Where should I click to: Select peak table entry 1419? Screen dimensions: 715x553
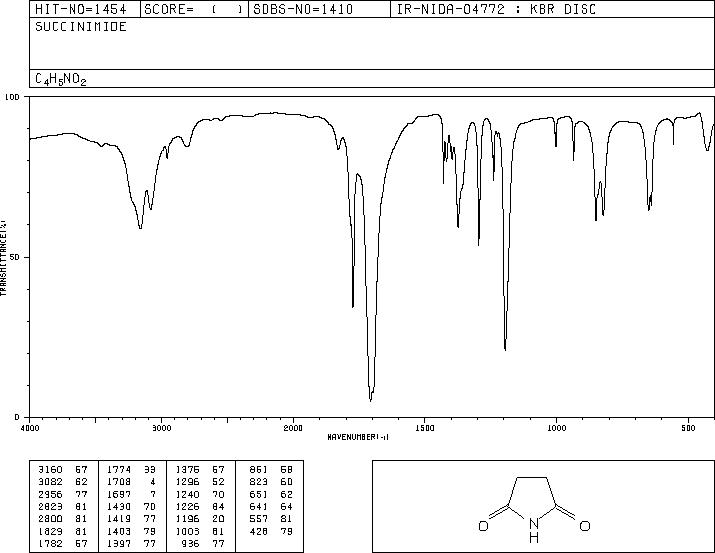131,519
